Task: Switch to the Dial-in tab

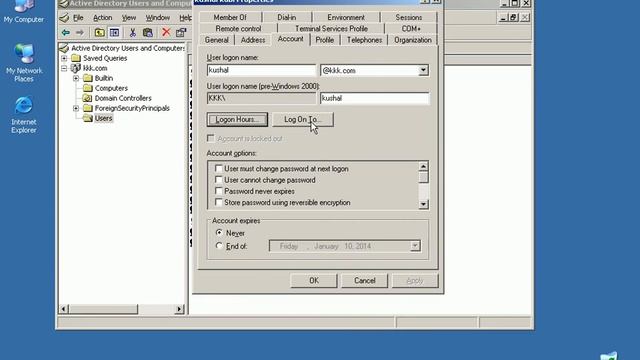Action: pos(287,18)
